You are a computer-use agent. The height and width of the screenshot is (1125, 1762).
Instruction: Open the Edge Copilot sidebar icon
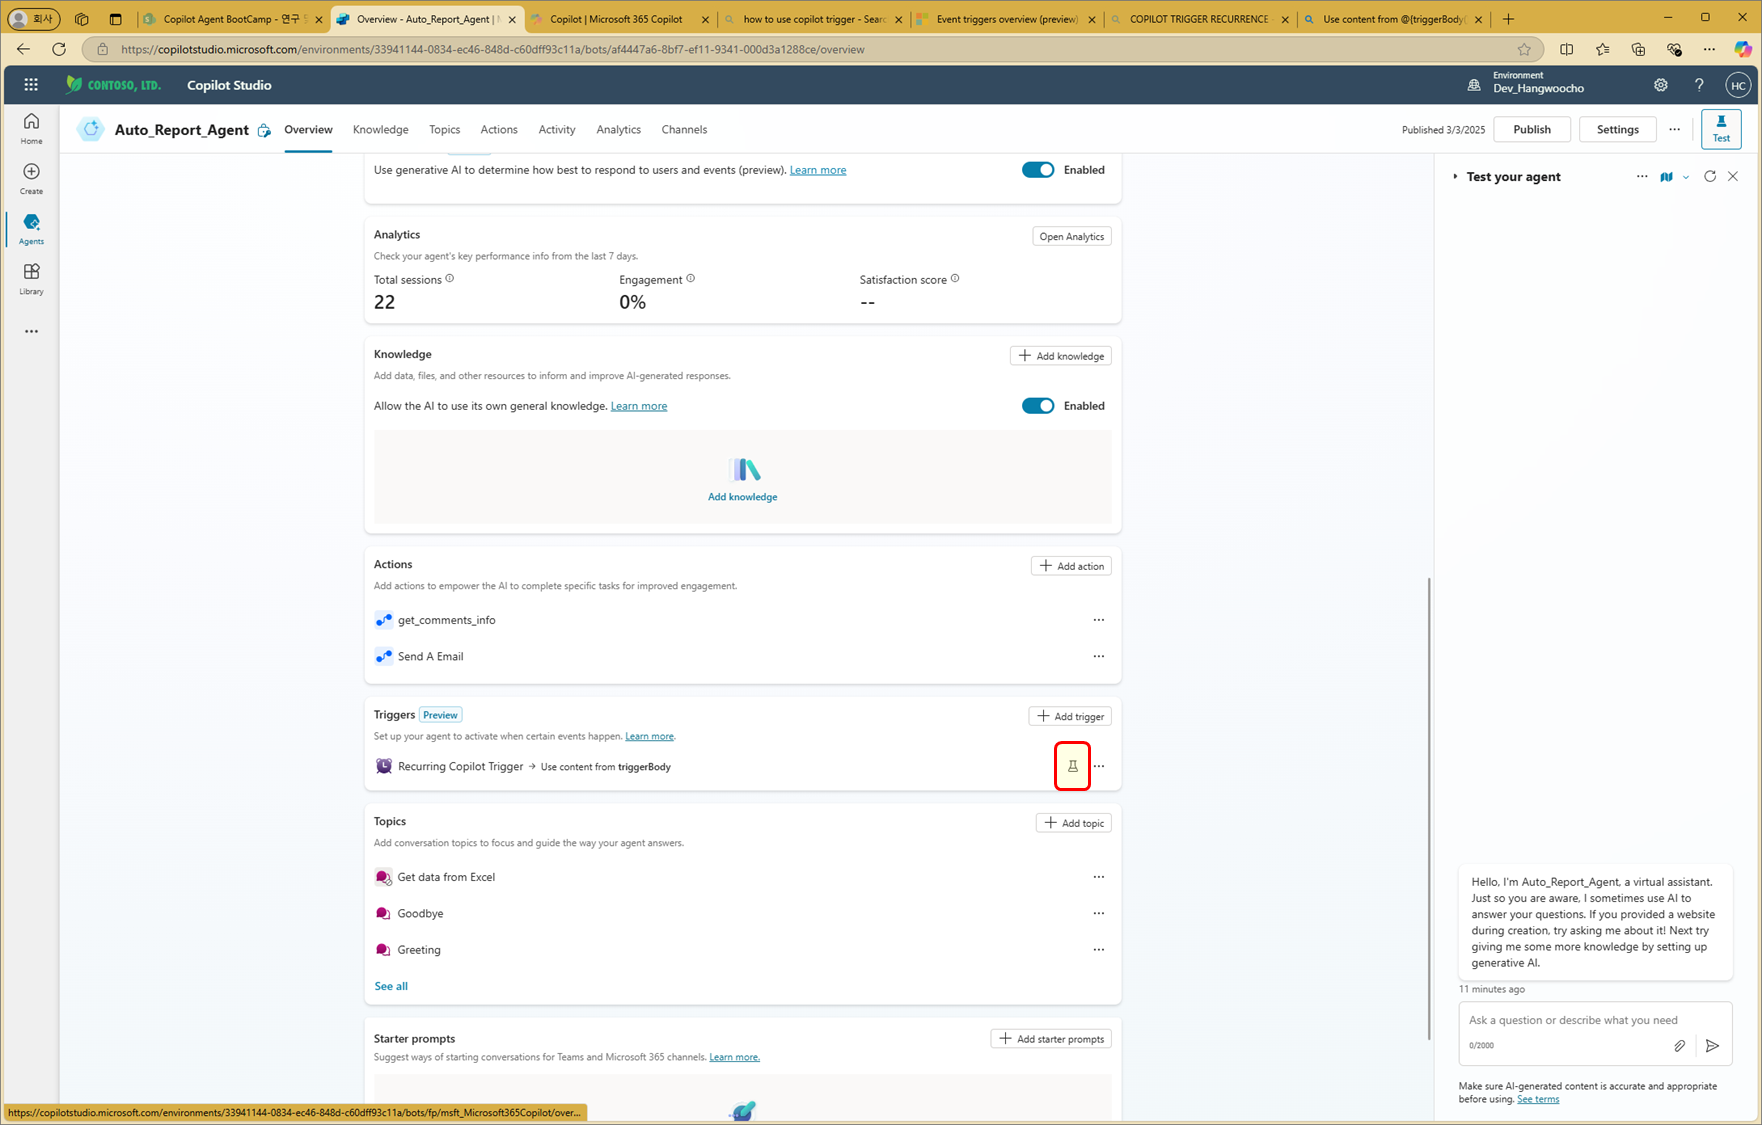click(x=1743, y=49)
